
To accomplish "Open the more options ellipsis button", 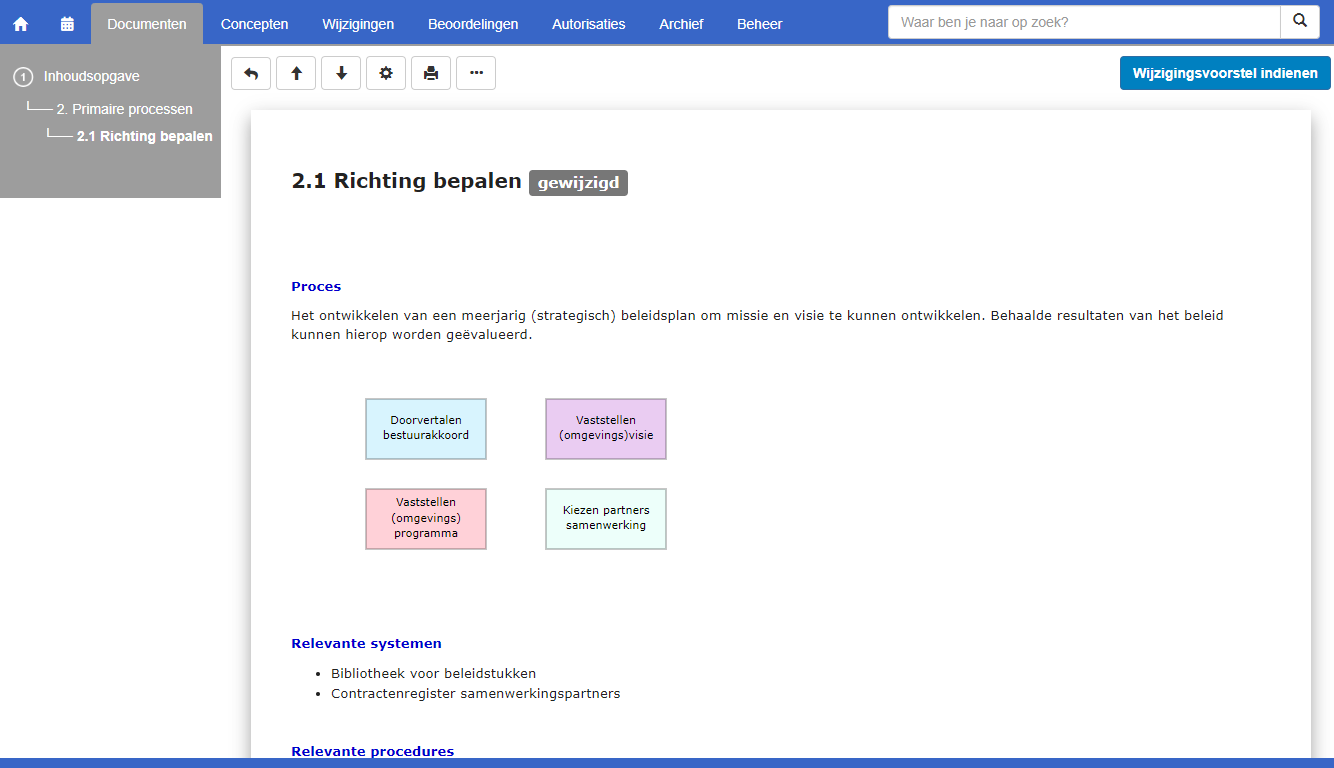I will [476, 73].
